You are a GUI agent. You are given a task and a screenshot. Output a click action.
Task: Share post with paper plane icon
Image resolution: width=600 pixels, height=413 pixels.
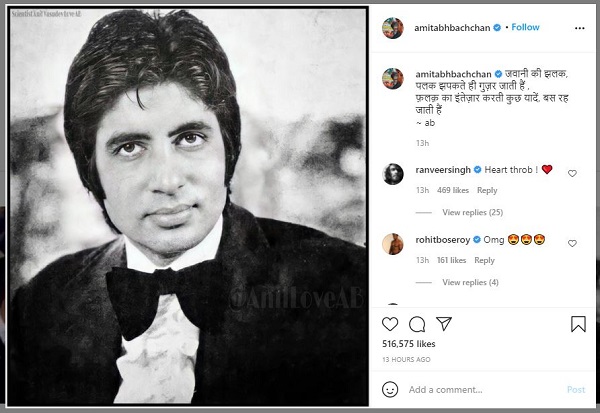pyautogui.click(x=444, y=324)
